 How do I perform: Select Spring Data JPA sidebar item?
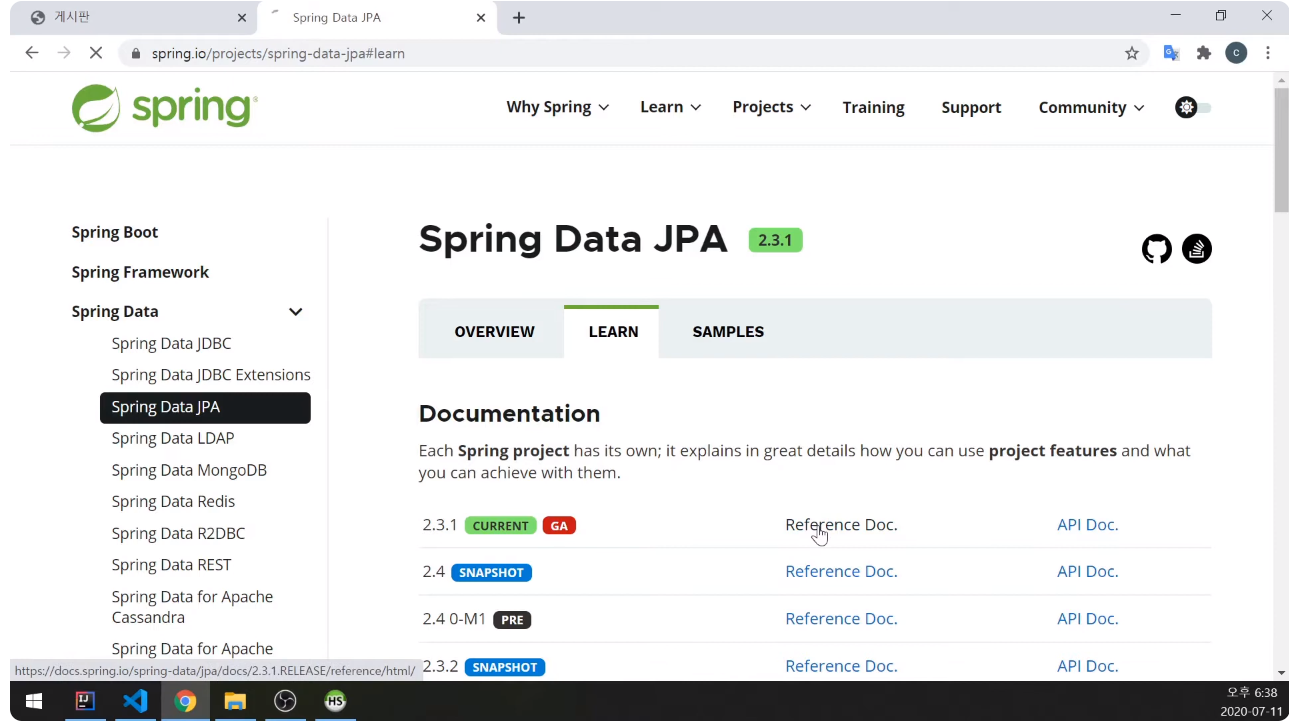[205, 407]
